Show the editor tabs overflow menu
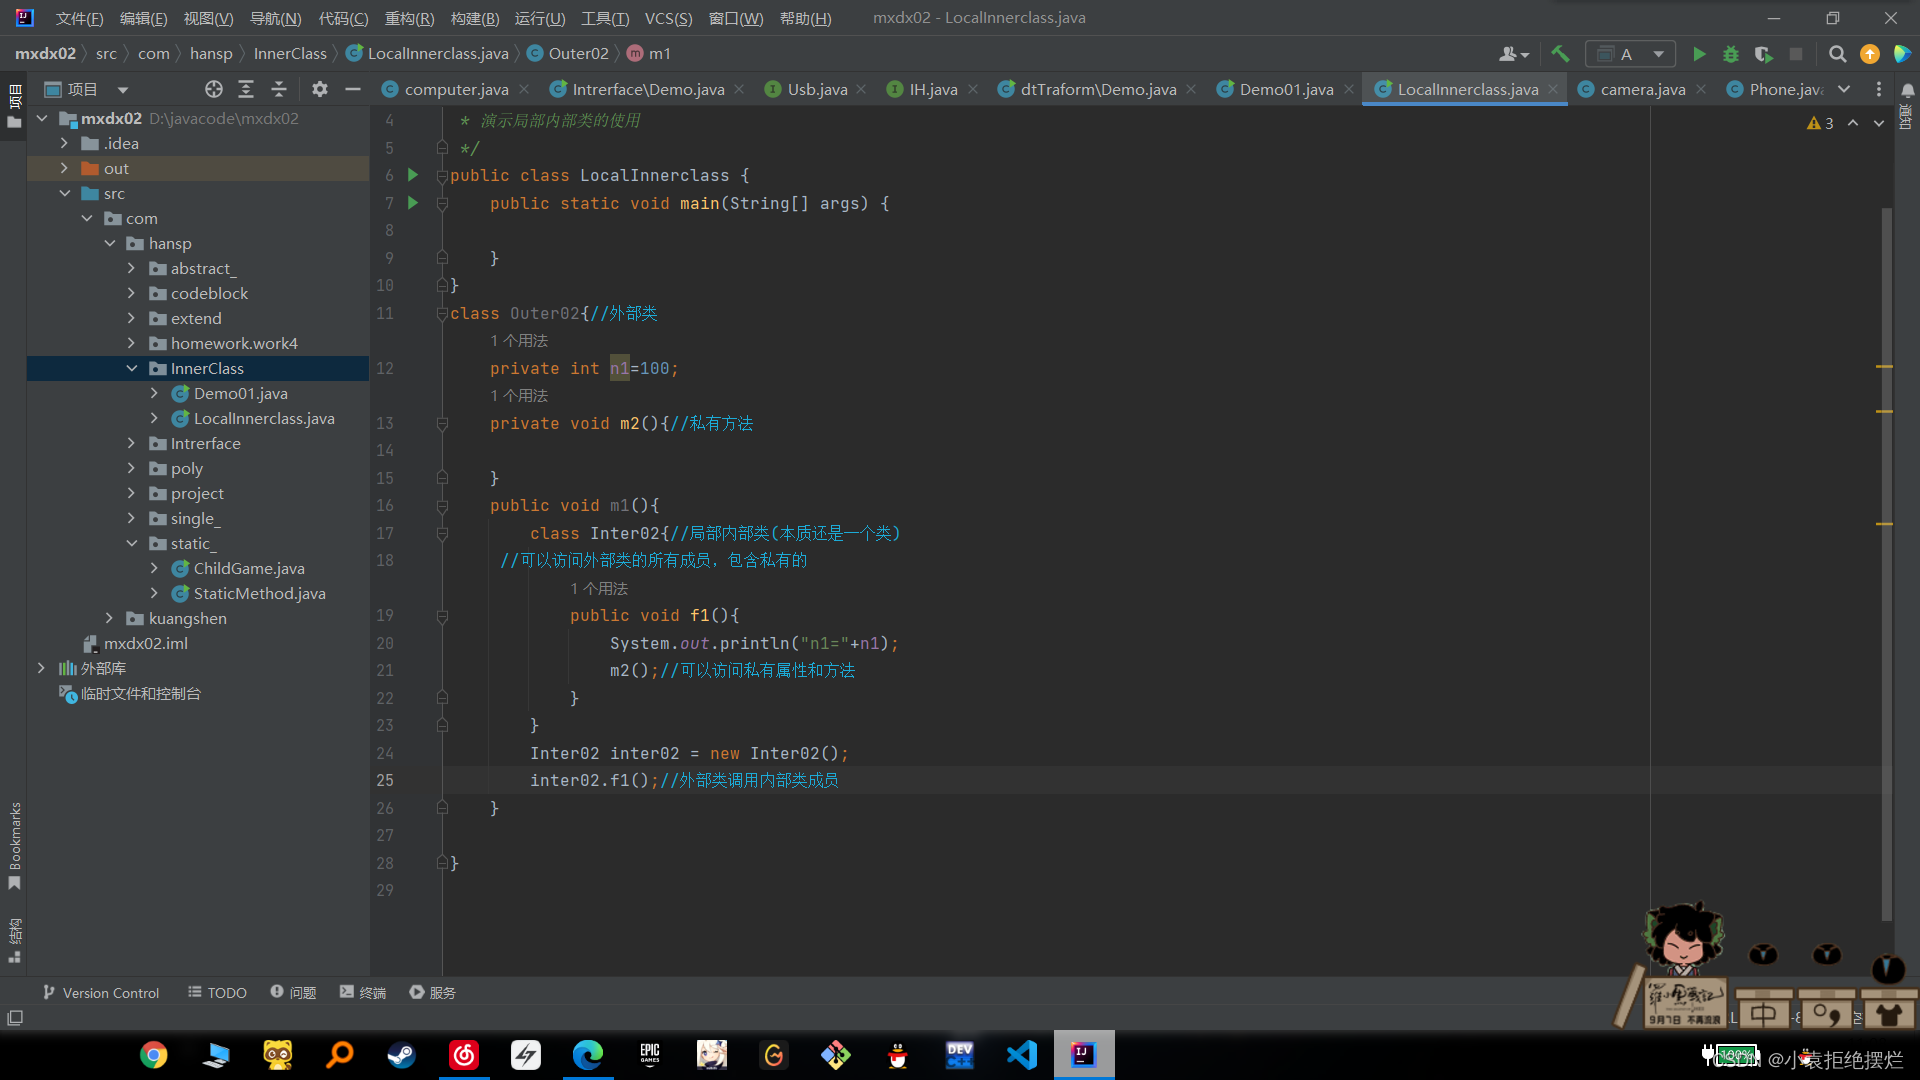This screenshot has width=1920, height=1080. (x=1879, y=90)
